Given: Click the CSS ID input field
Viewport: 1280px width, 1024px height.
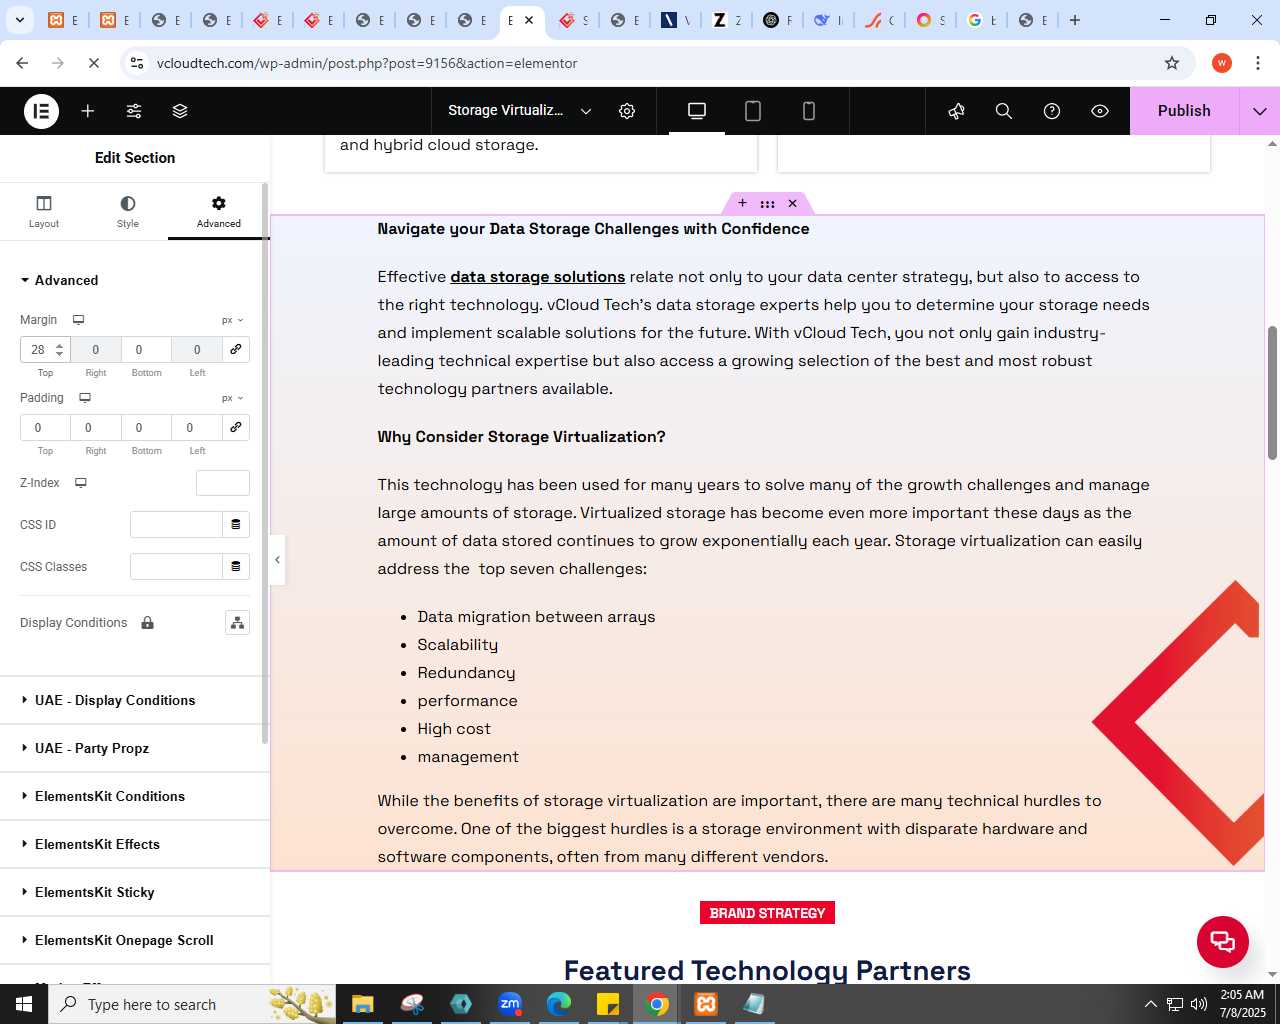Looking at the screenshot, I should click(176, 524).
